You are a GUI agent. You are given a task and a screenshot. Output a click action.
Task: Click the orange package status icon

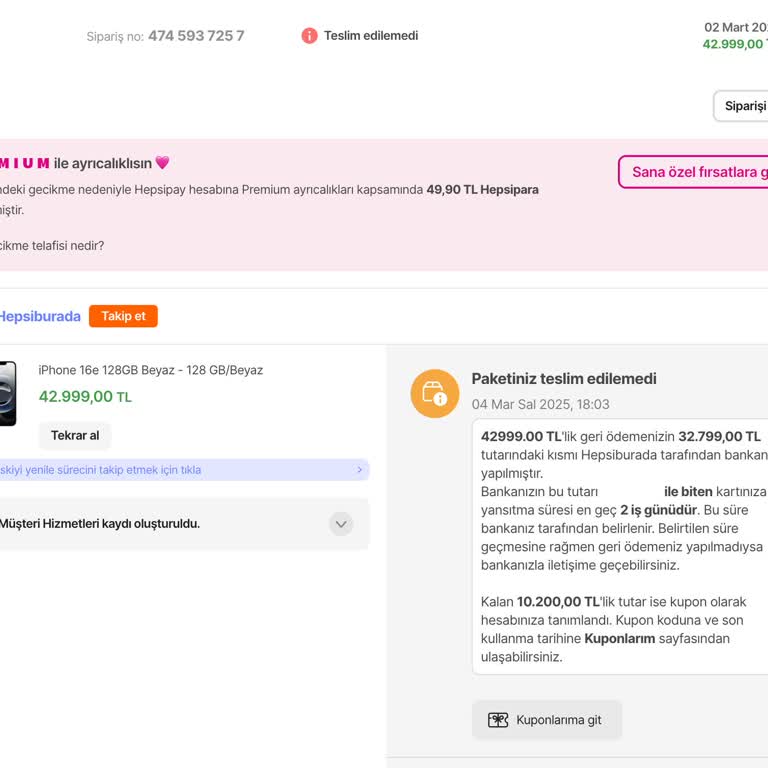[x=434, y=393]
